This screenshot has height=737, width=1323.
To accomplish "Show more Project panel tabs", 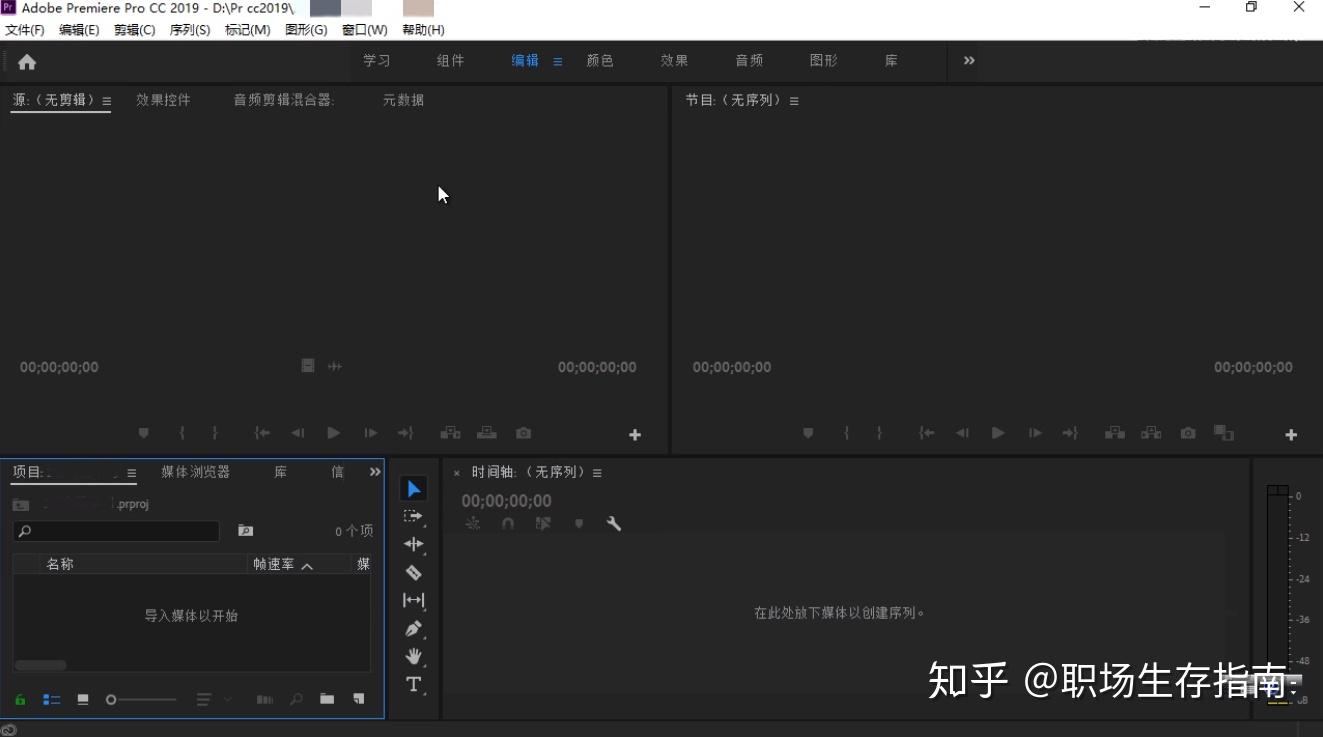I will coord(375,472).
